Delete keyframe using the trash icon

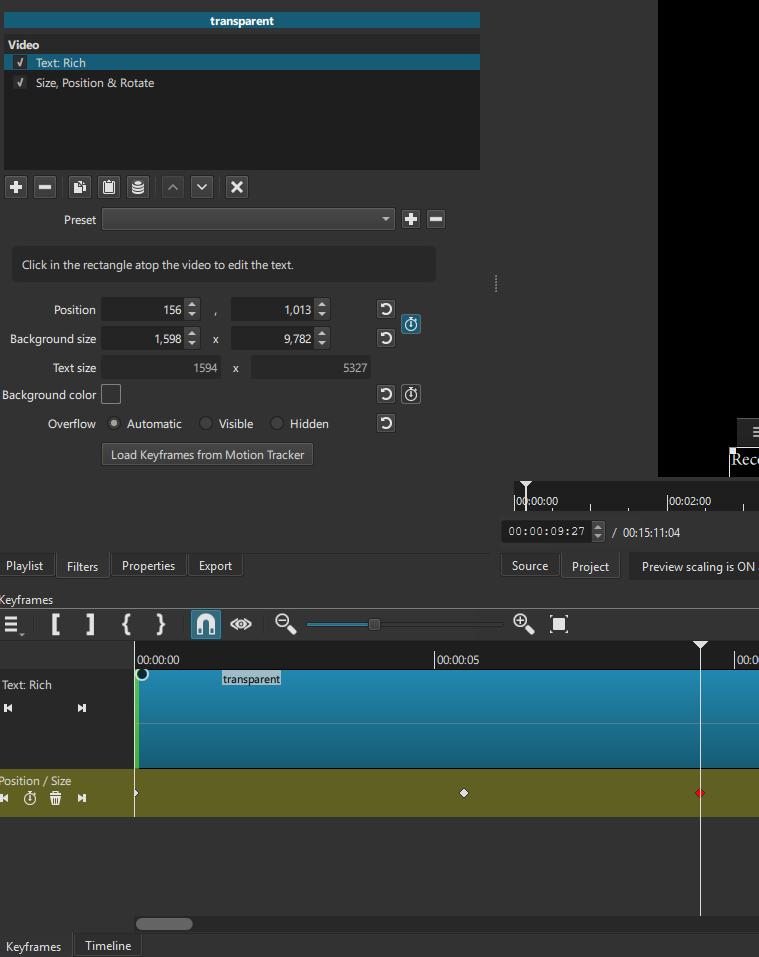coord(56,798)
